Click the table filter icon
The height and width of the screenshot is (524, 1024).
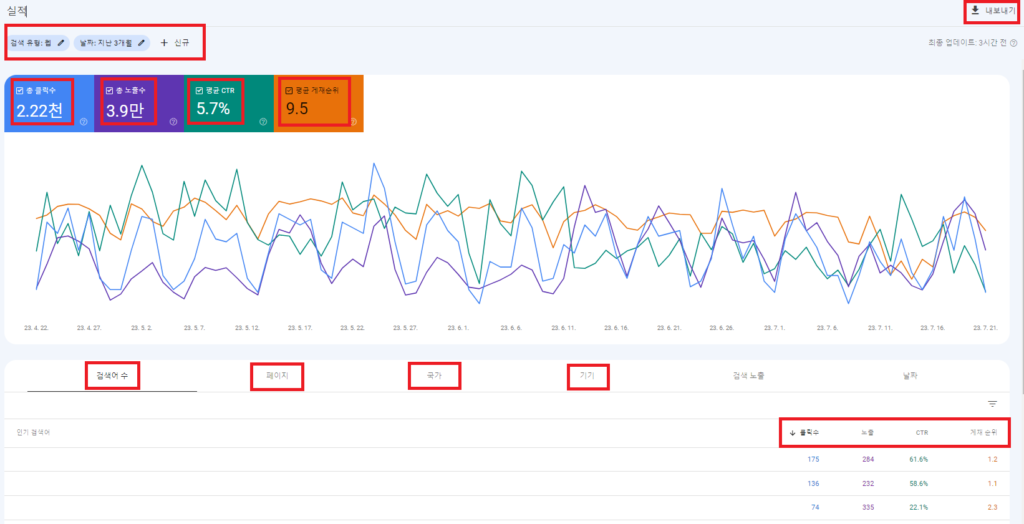(992, 404)
